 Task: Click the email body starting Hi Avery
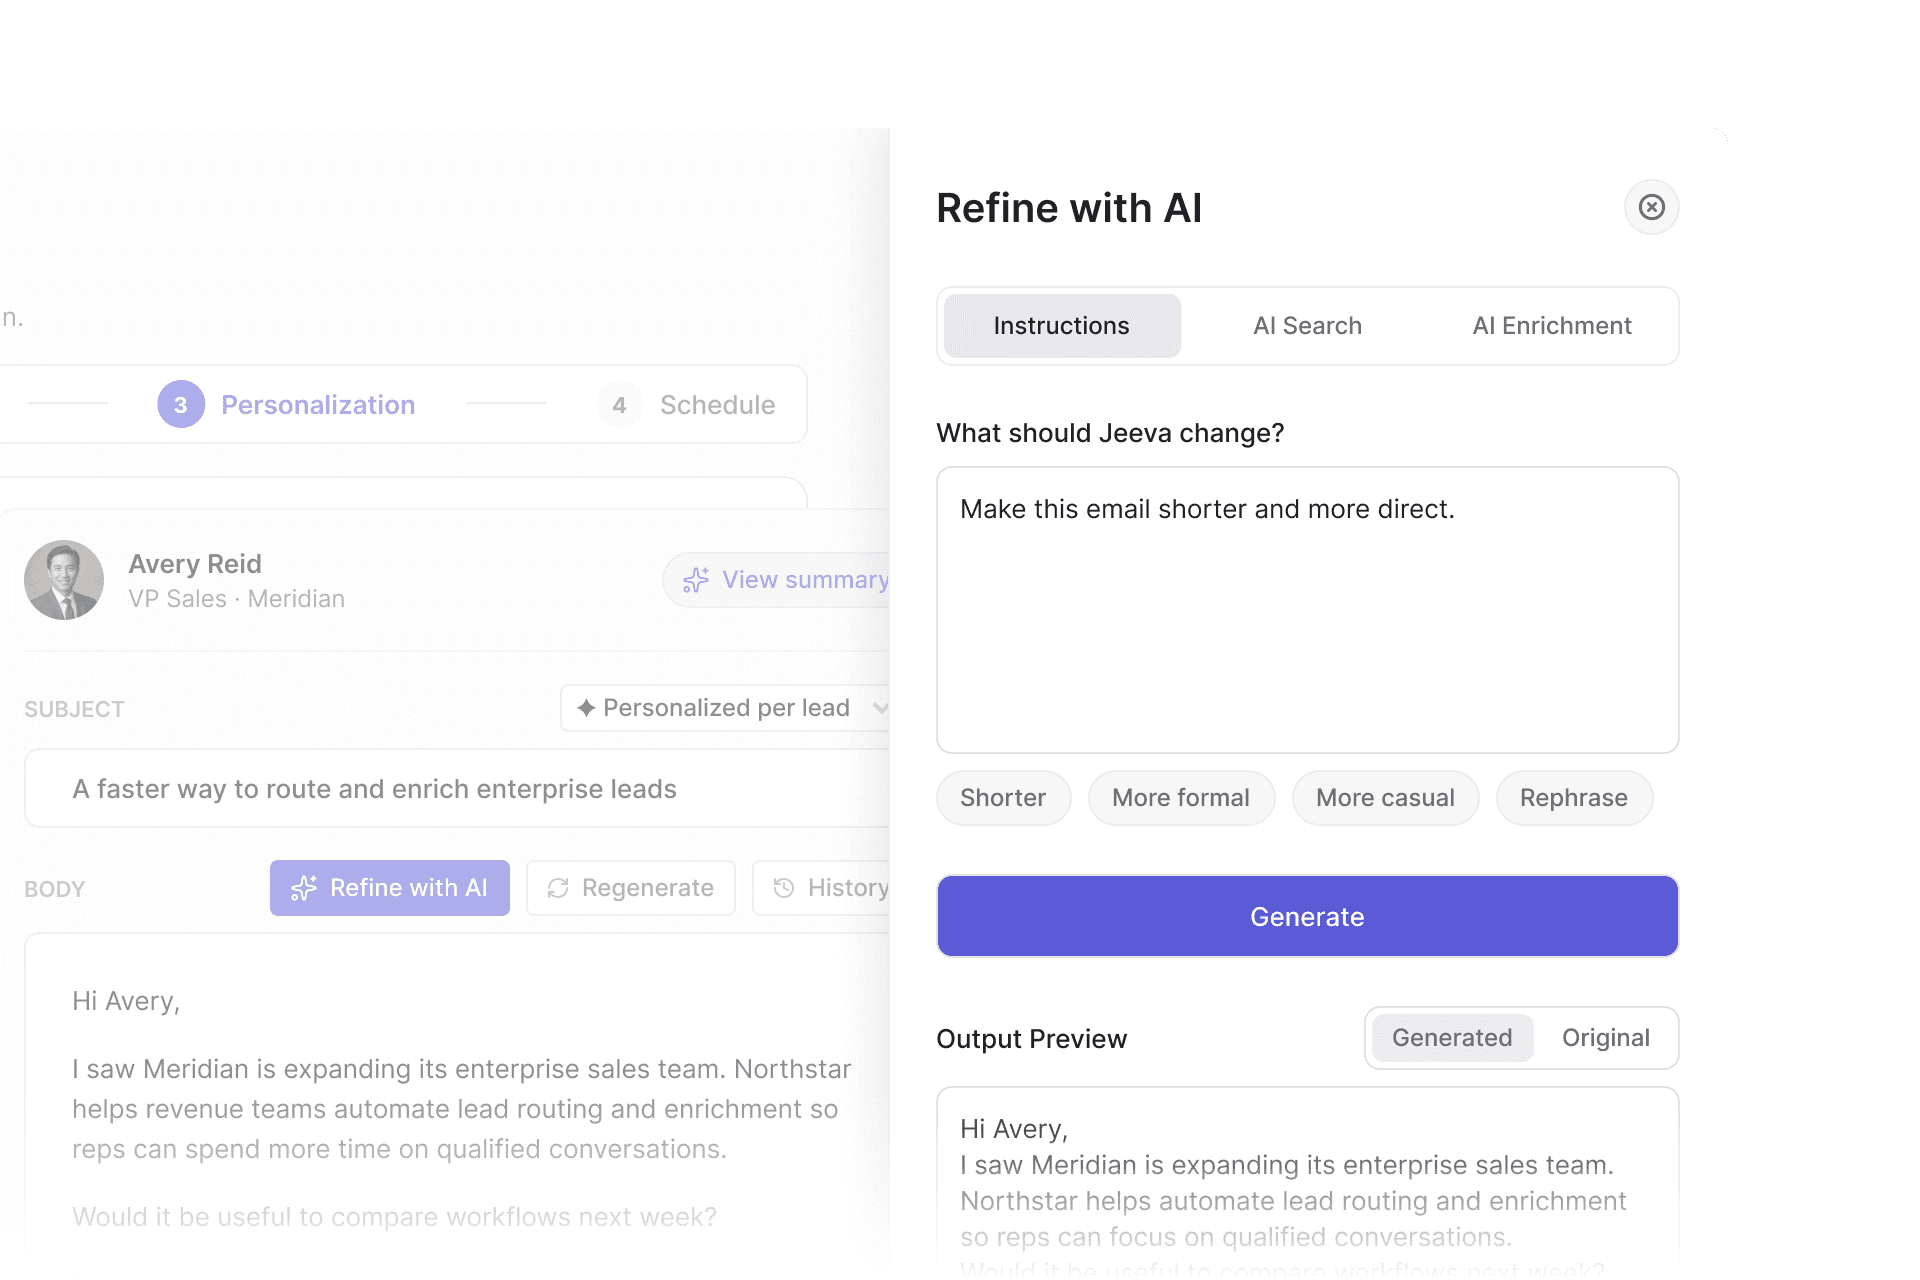coord(457,1107)
